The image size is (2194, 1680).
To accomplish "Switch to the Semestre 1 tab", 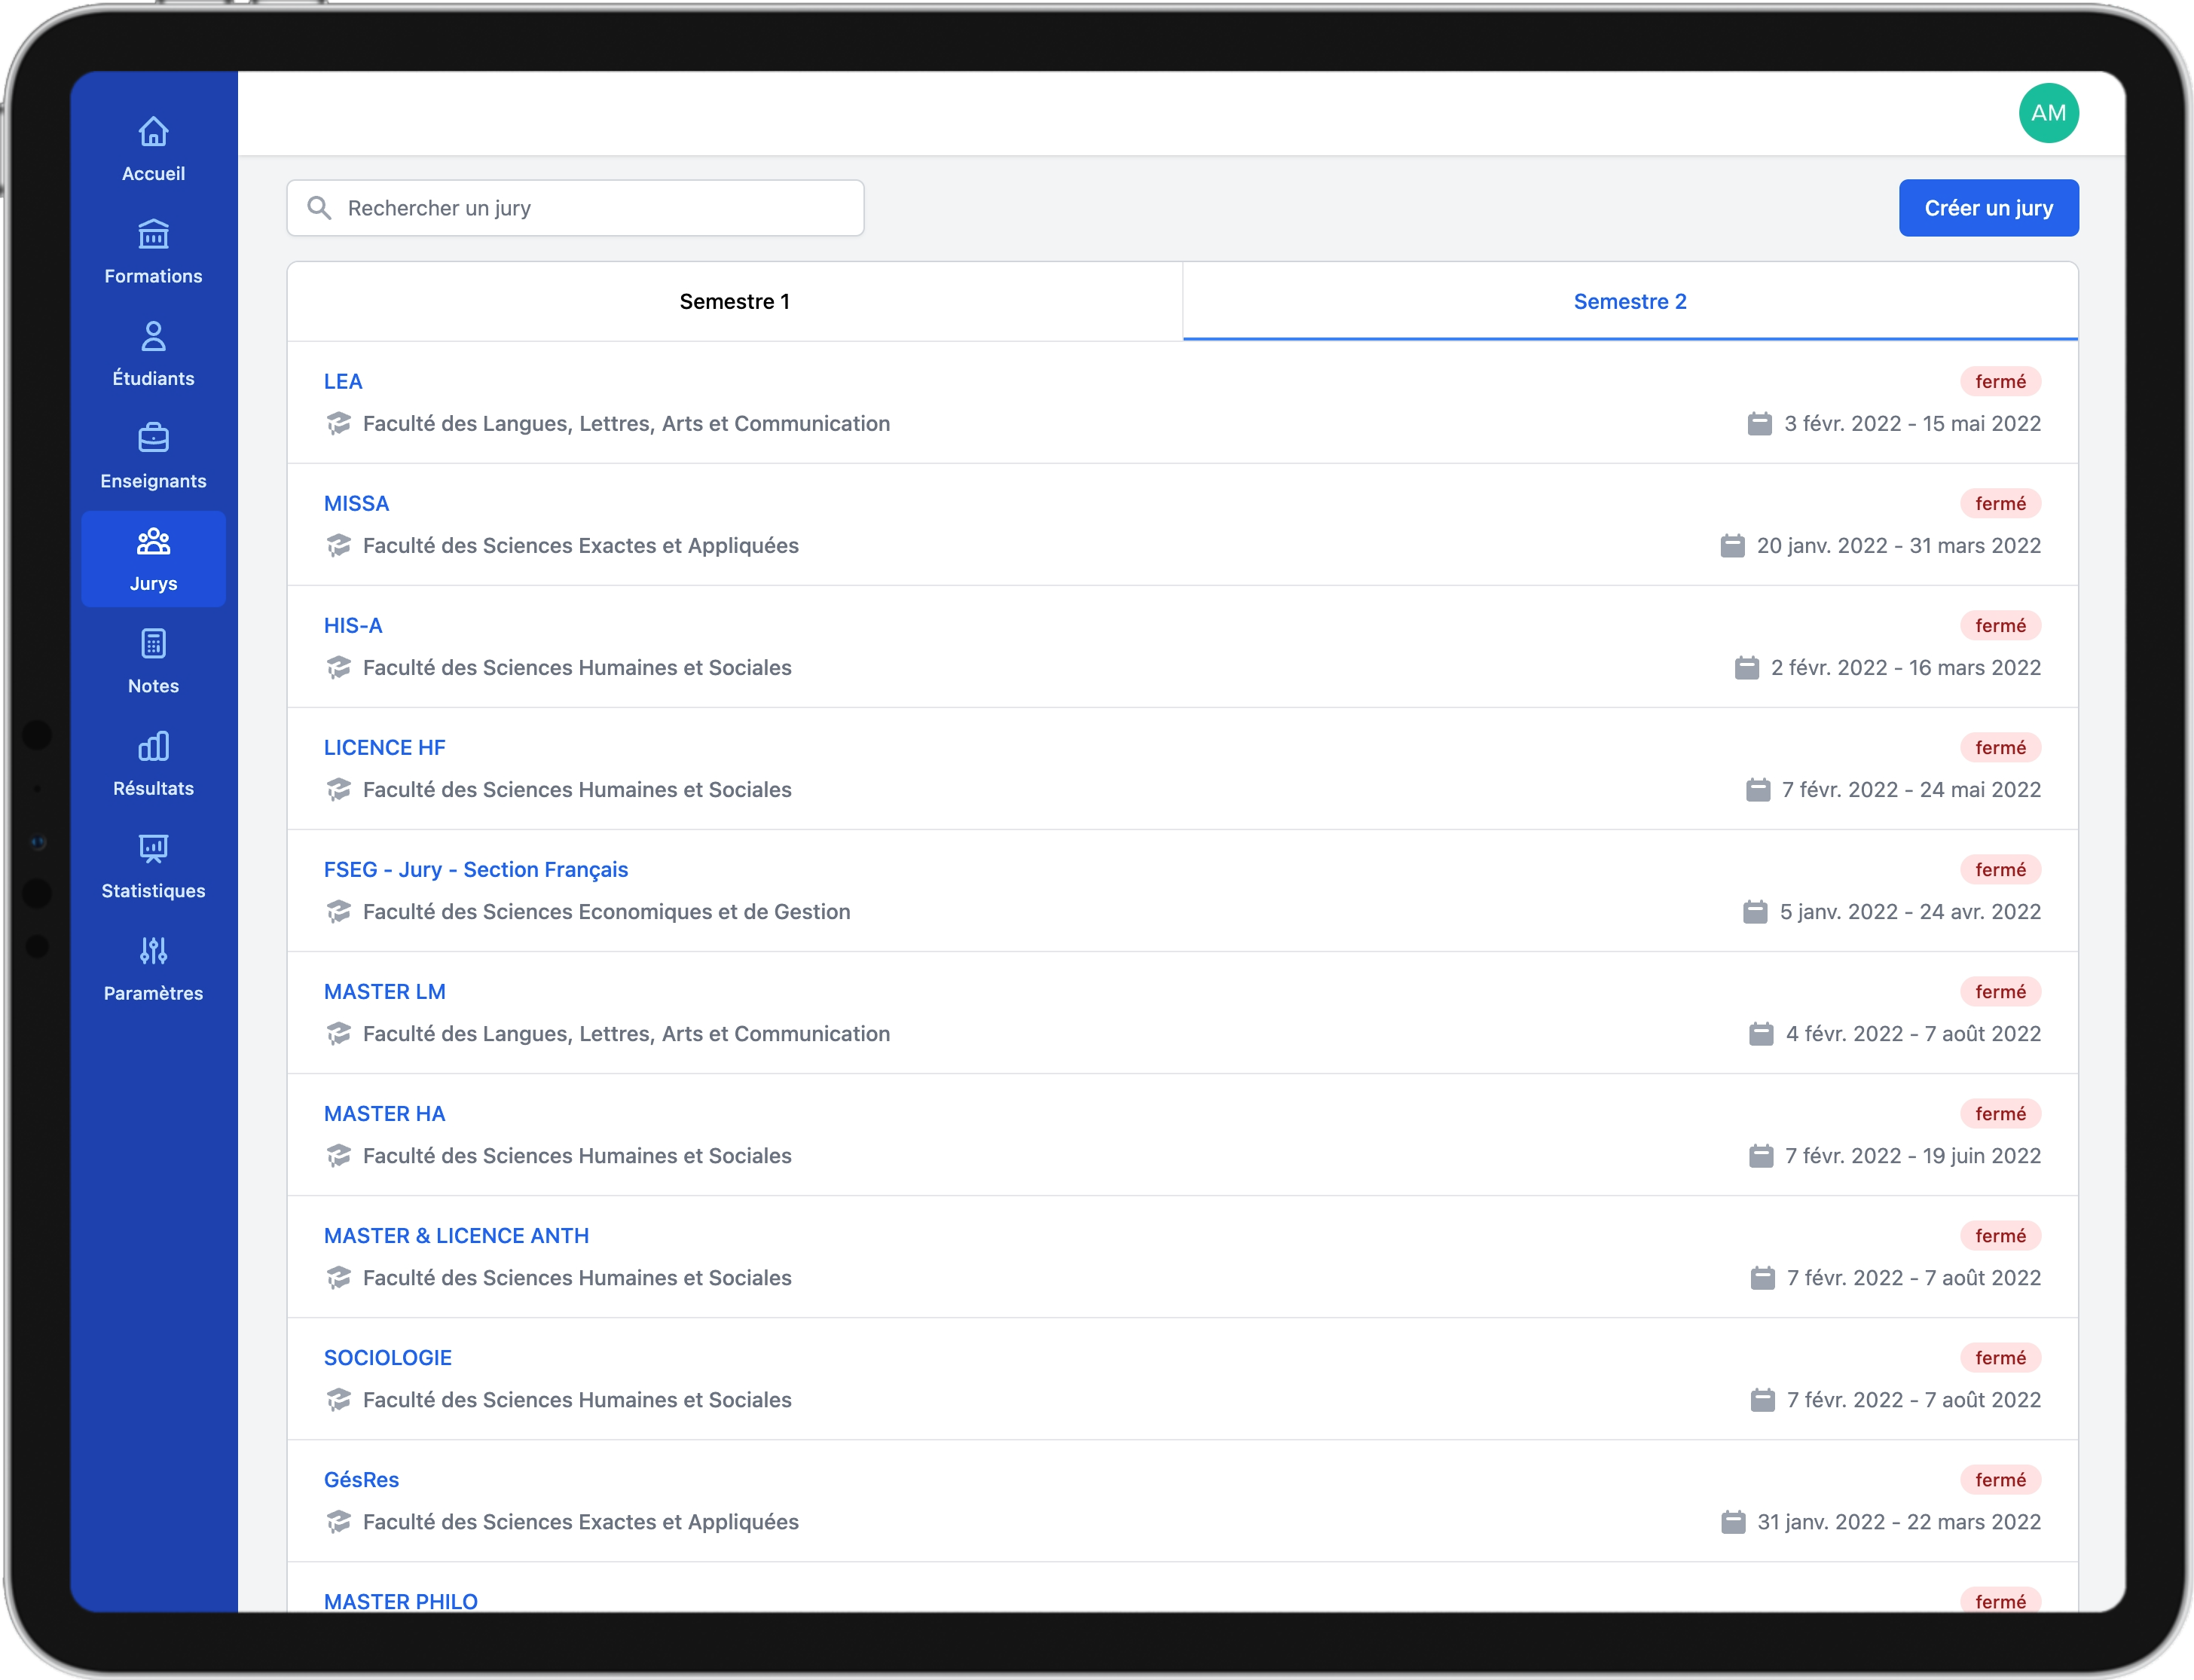I will (x=734, y=302).
